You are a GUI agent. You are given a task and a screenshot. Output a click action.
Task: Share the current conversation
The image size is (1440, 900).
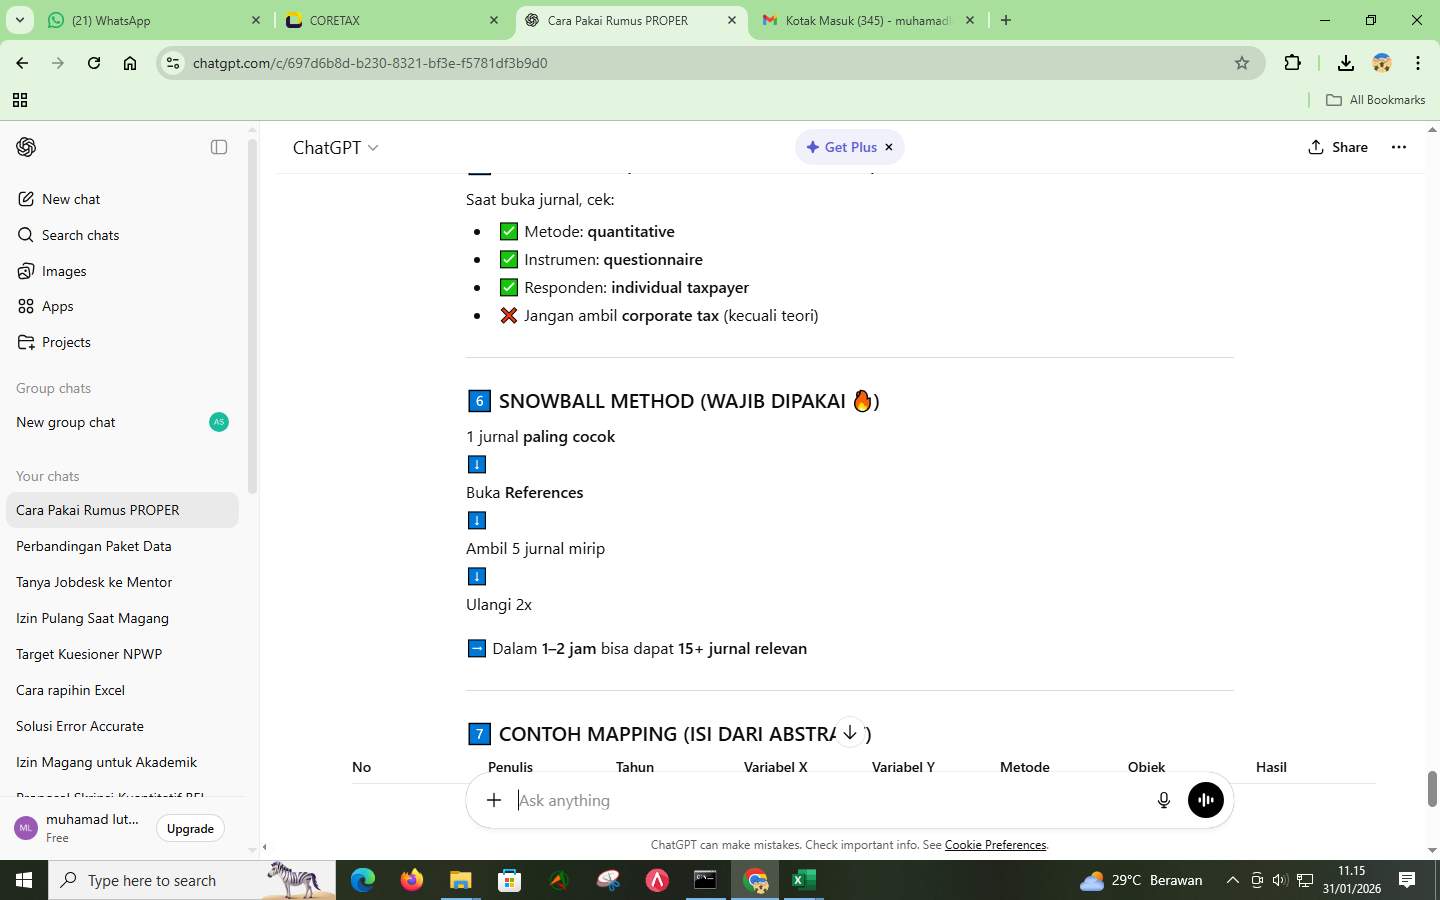pyautogui.click(x=1340, y=147)
